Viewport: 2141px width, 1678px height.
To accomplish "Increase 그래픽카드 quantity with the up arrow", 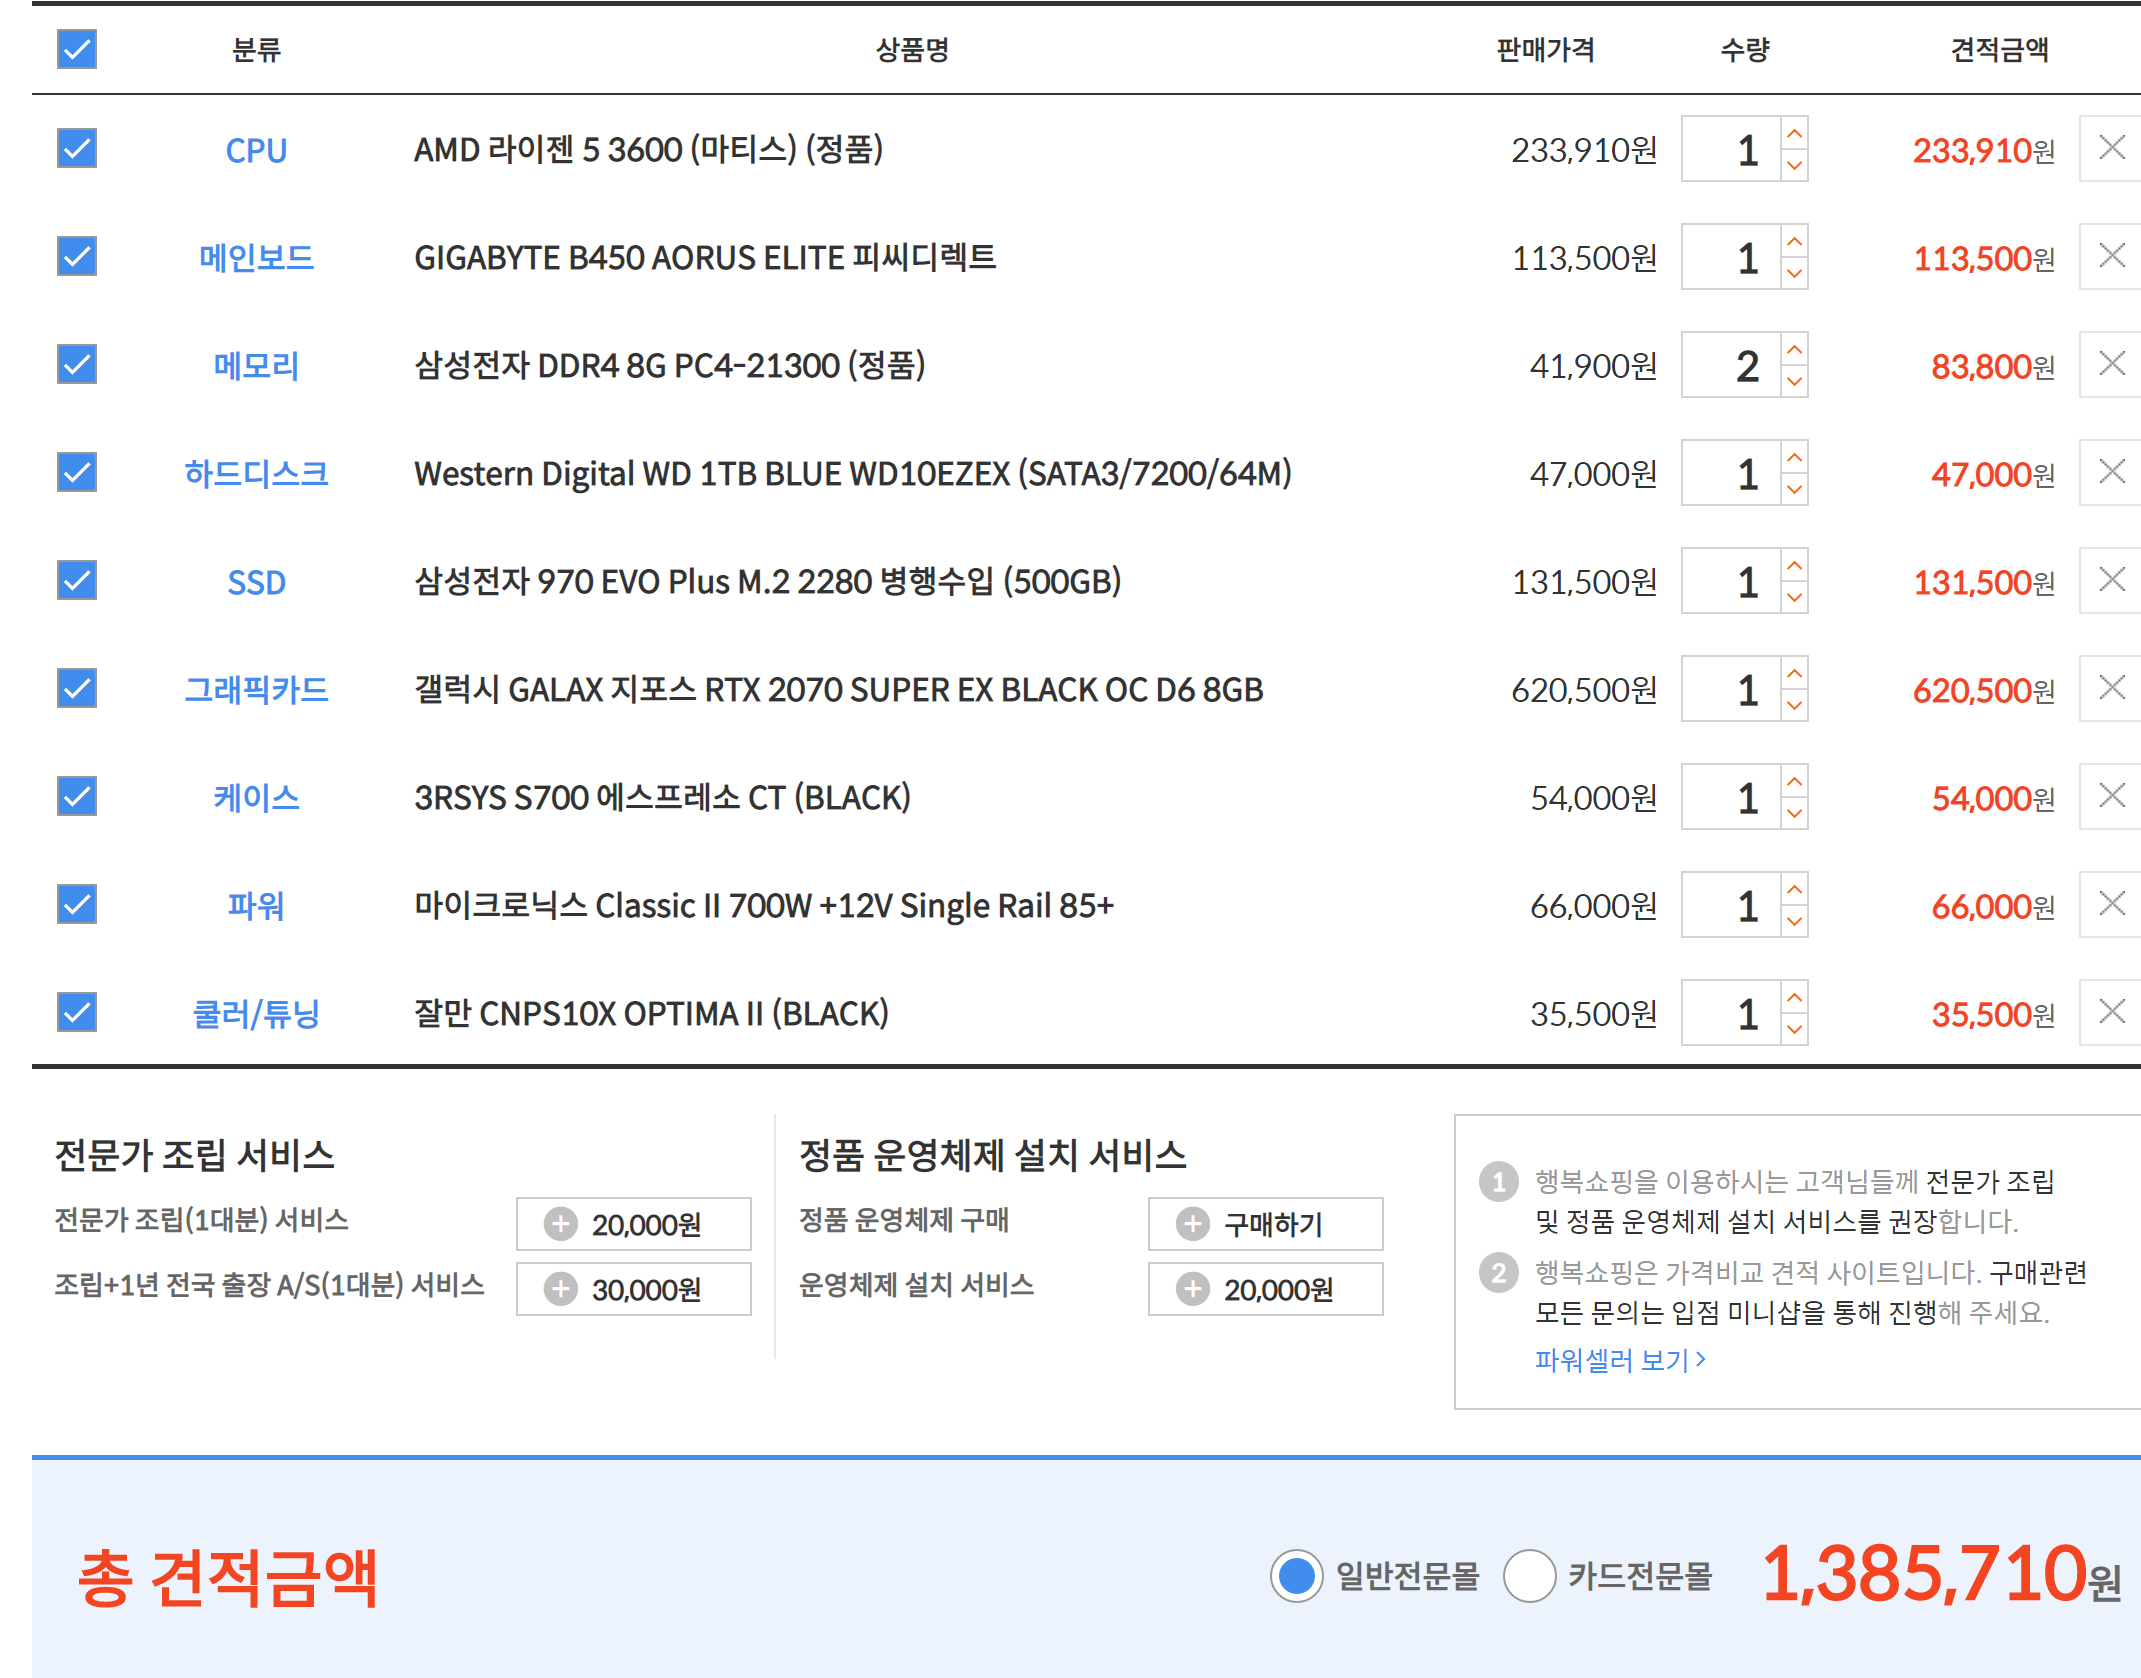I will pyautogui.click(x=1794, y=673).
